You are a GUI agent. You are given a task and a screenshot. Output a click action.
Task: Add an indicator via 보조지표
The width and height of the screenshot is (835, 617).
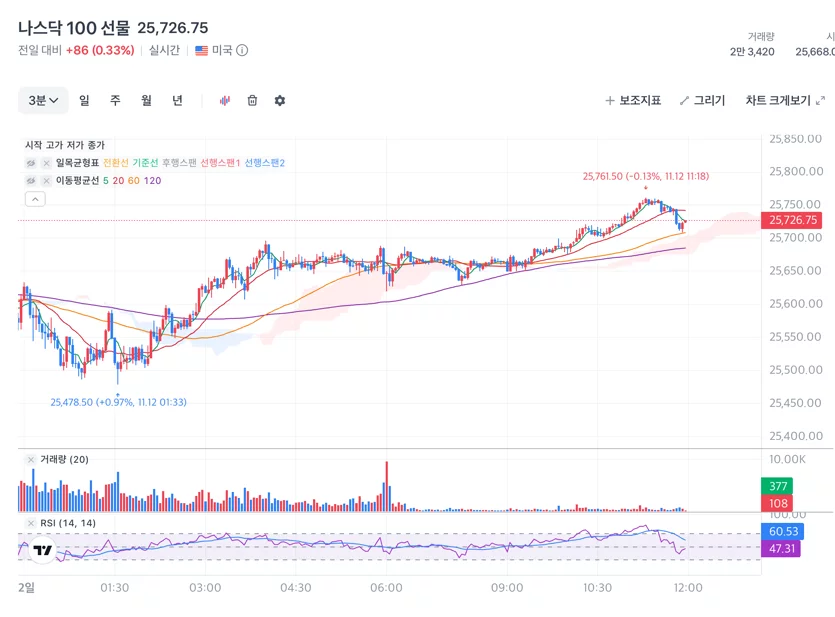[x=633, y=101]
